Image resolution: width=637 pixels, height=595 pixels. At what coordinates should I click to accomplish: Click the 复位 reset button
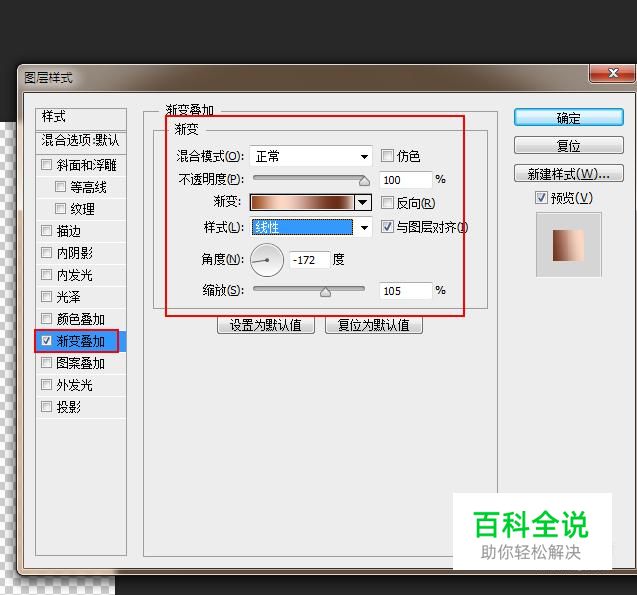click(x=568, y=145)
